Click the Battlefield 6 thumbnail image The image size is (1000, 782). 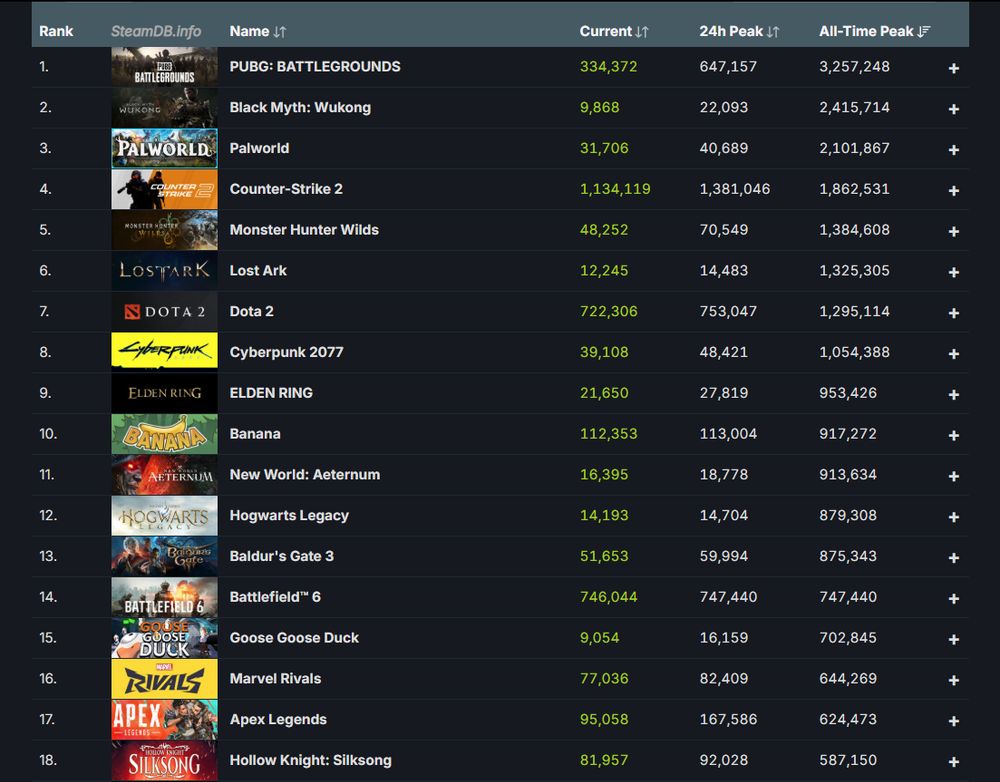pyautogui.click(x=165, y=597)
